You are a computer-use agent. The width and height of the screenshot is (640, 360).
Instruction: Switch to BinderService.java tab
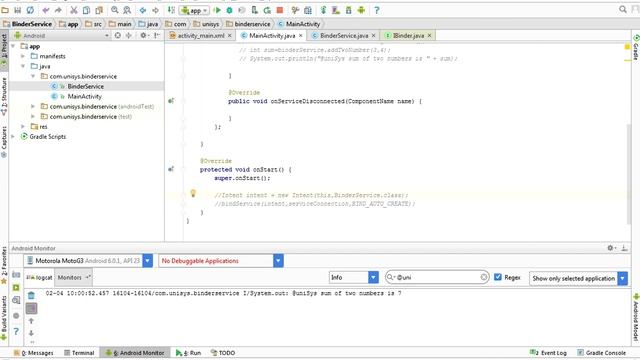(344, 36)
